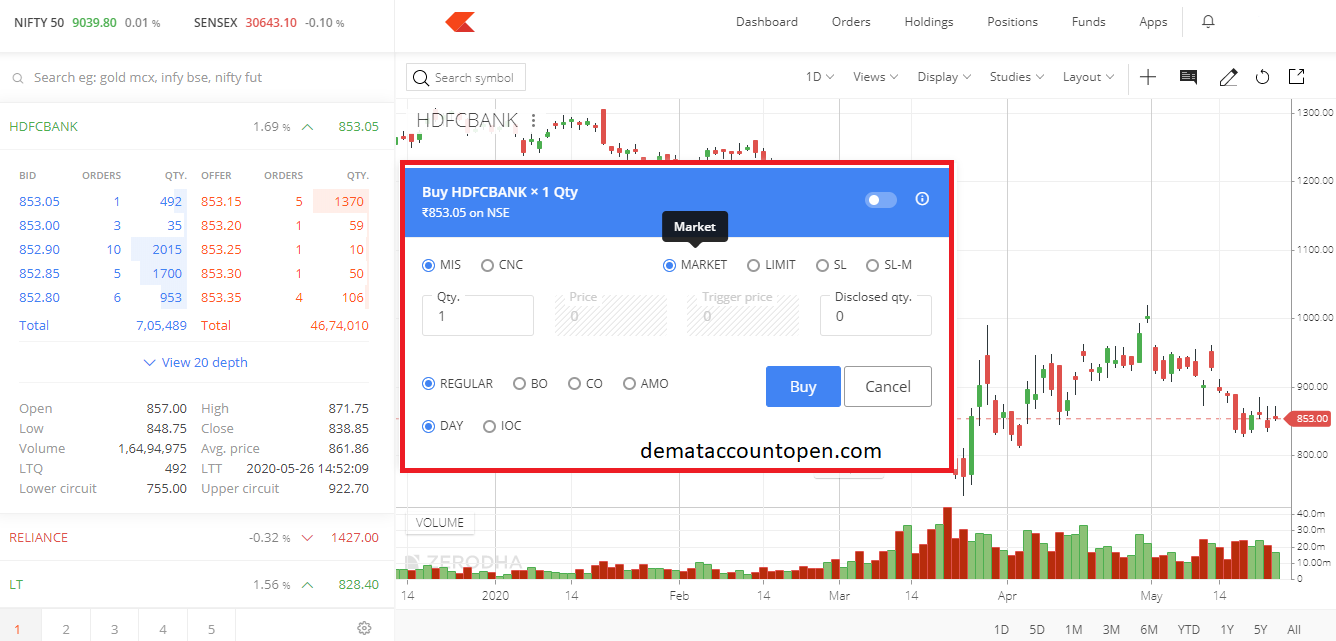Show All chart range

[x=1294, y=629]
